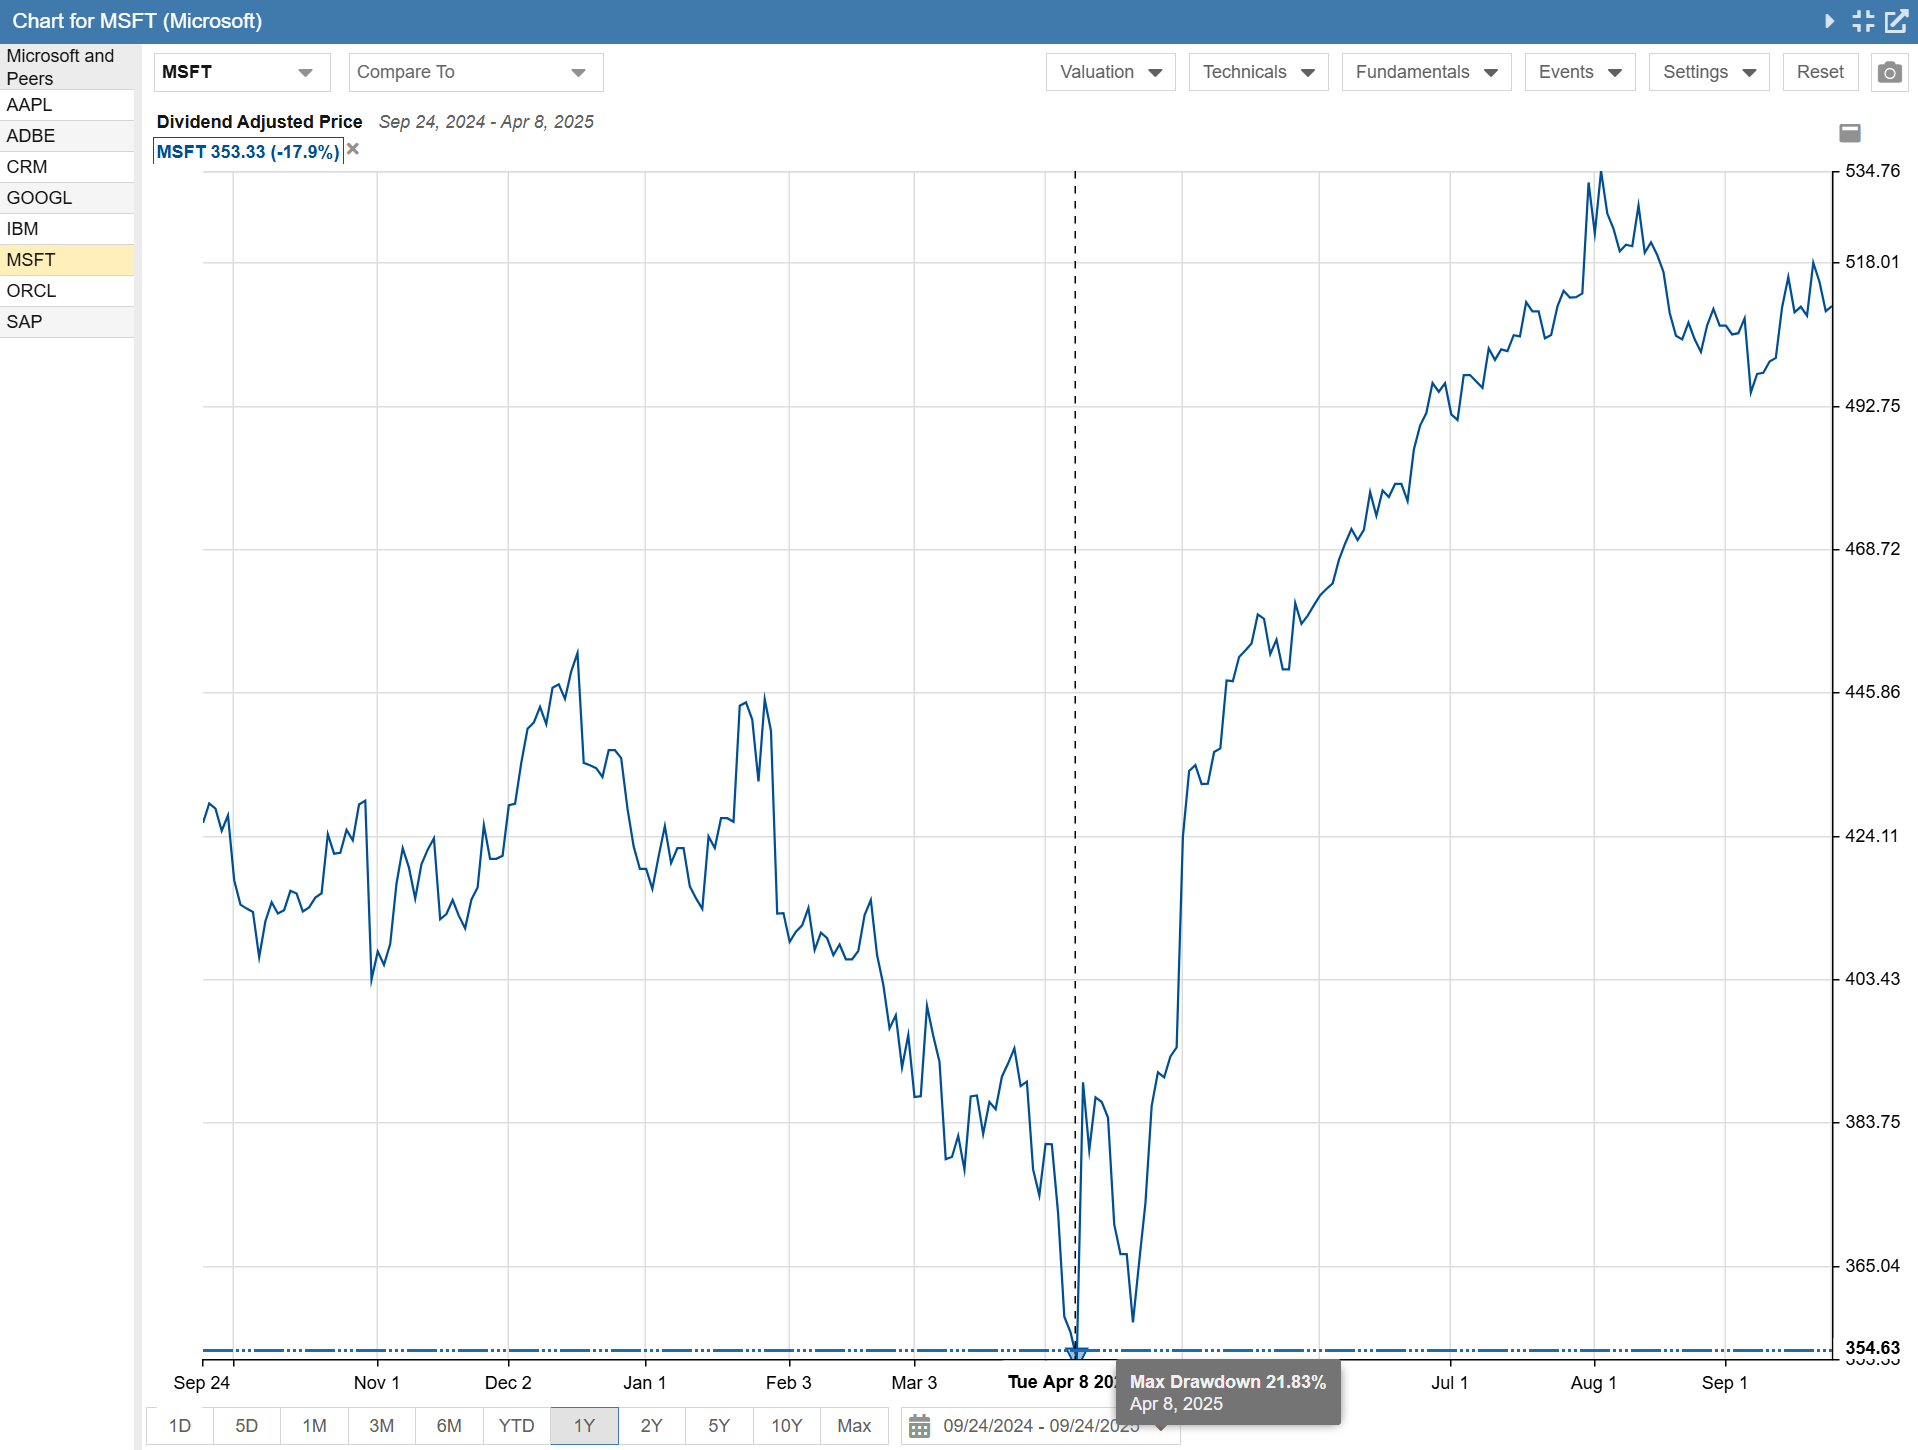
Task: Click the collapse fullscreen arrows icon
Action: click(x=1863, y=21)
